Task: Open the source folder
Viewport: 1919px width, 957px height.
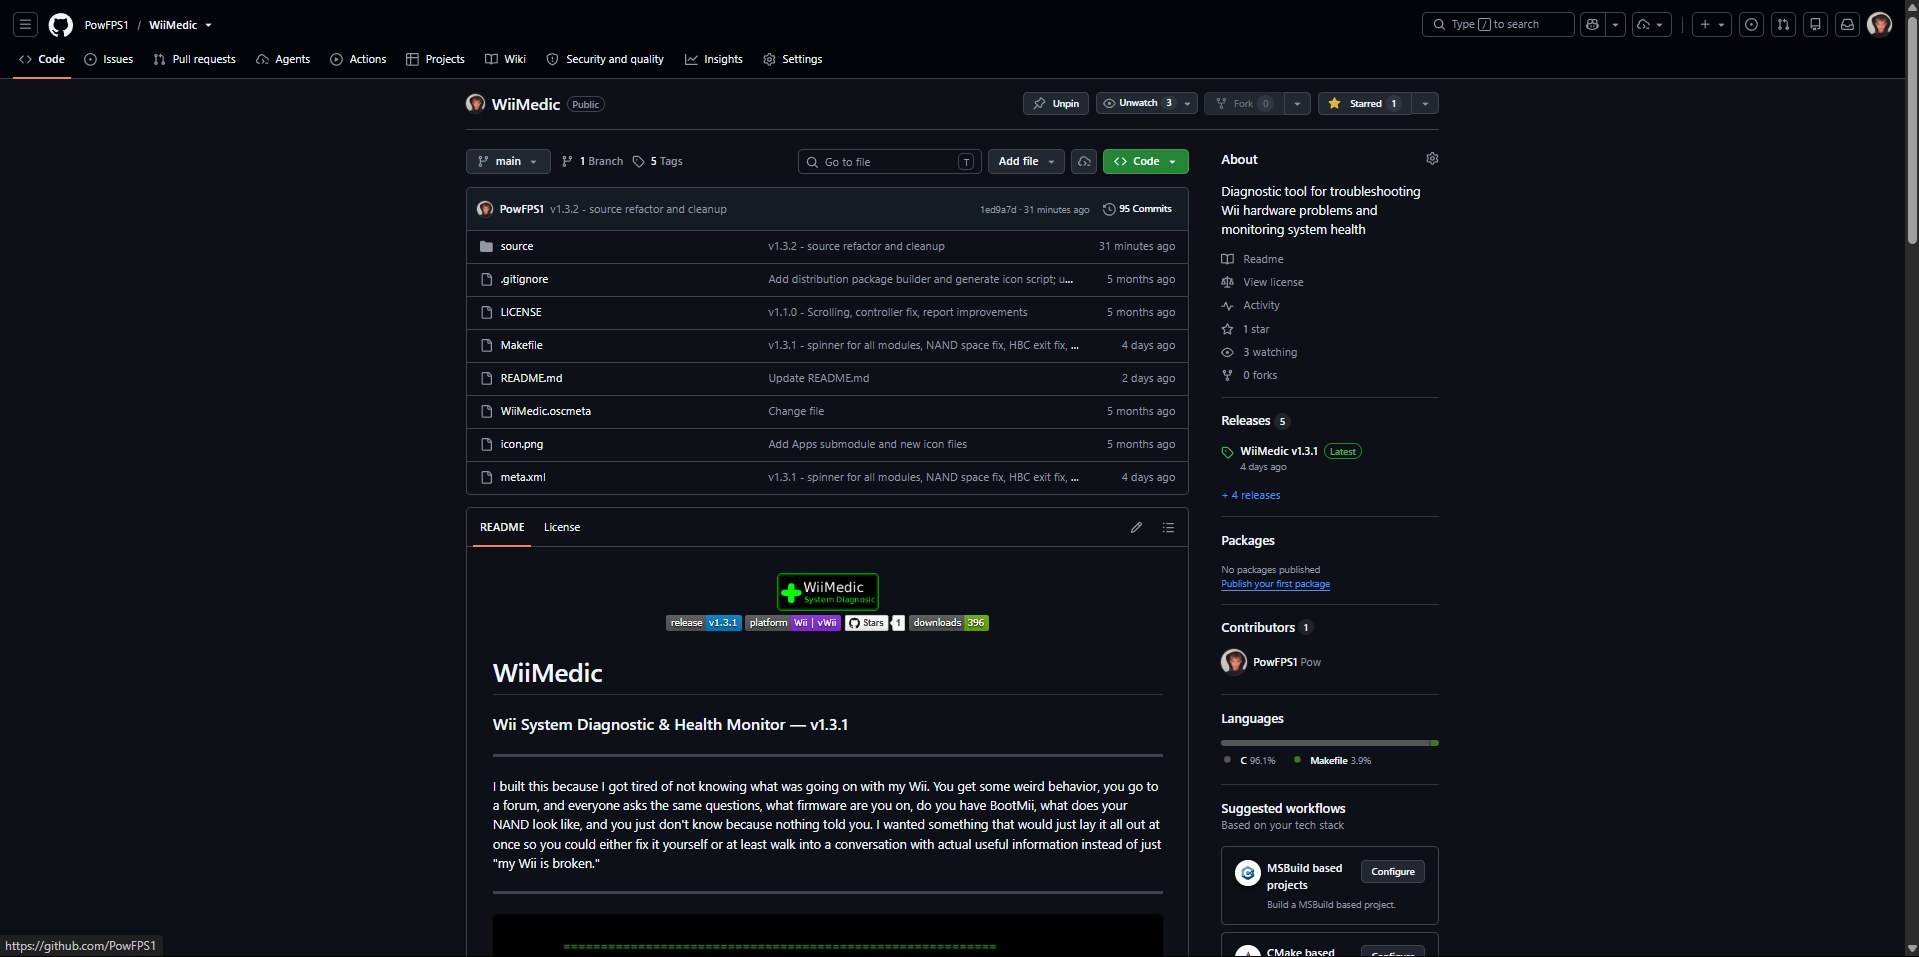Action: 517,246
